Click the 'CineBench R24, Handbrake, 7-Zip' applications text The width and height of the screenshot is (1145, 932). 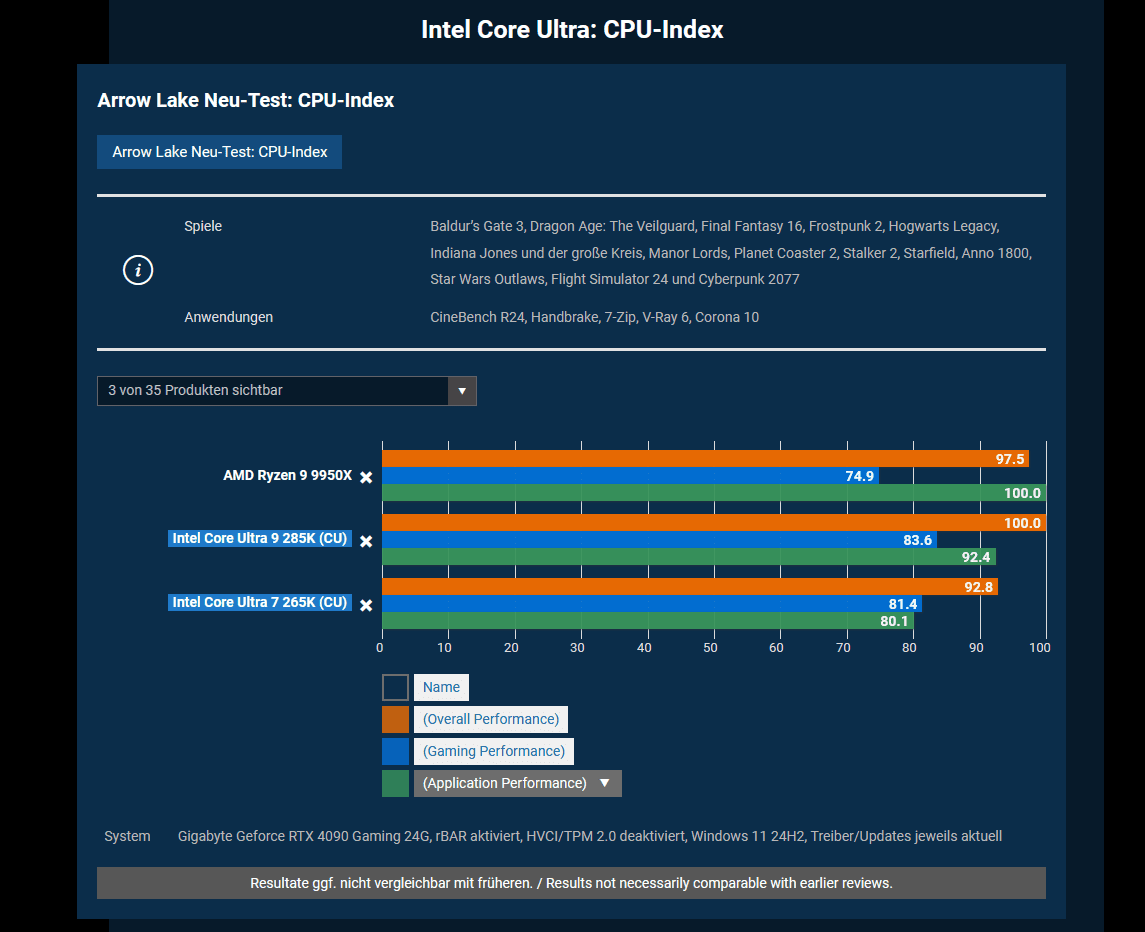click(594, 317)
